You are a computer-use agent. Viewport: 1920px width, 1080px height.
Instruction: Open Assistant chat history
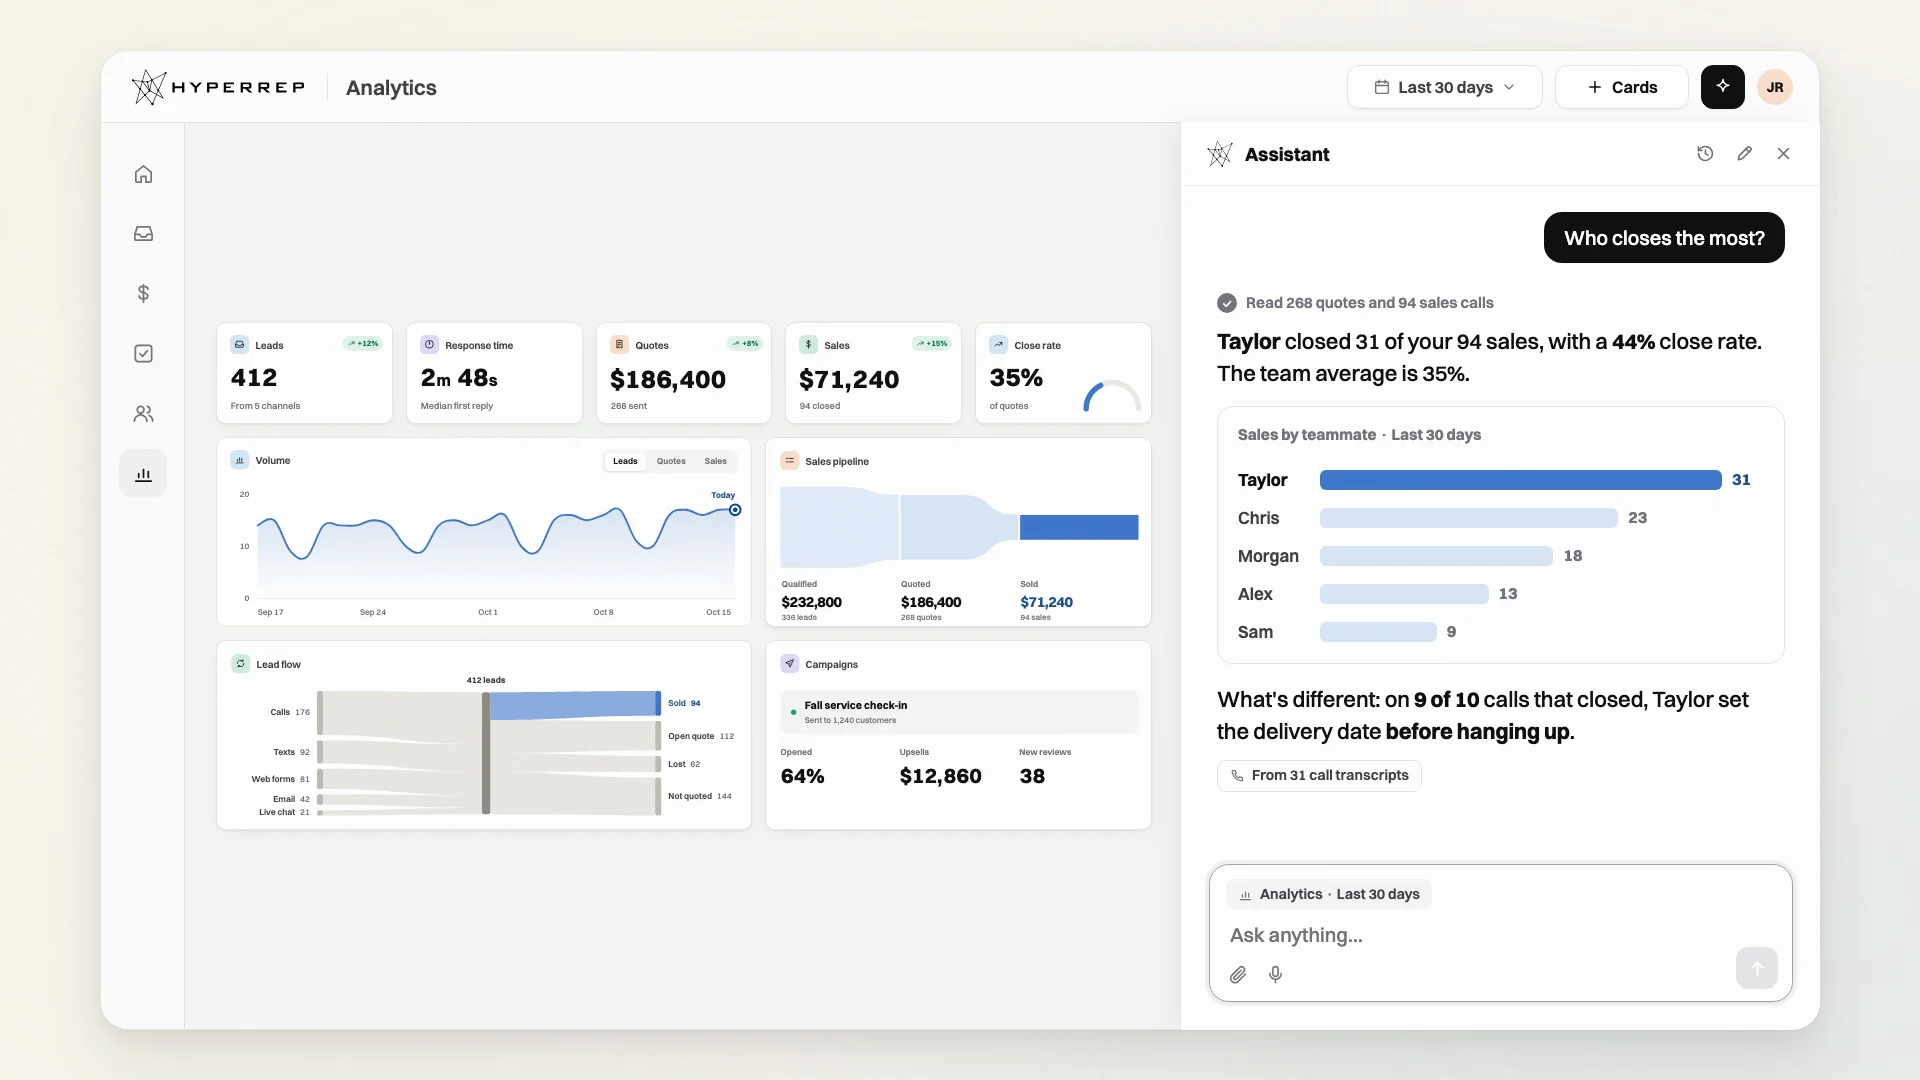click(x=1705, y=154)
